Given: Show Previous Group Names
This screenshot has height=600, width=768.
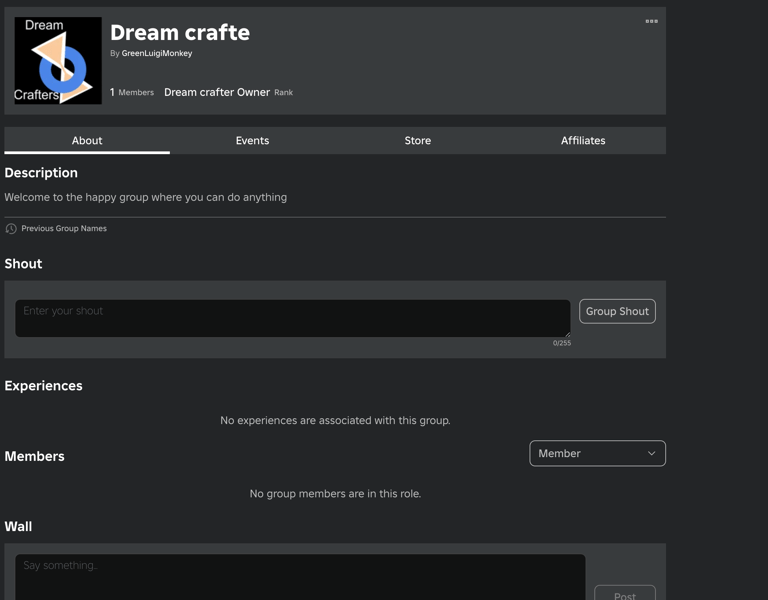Looking at the screenshot, I should pos(64,229).
